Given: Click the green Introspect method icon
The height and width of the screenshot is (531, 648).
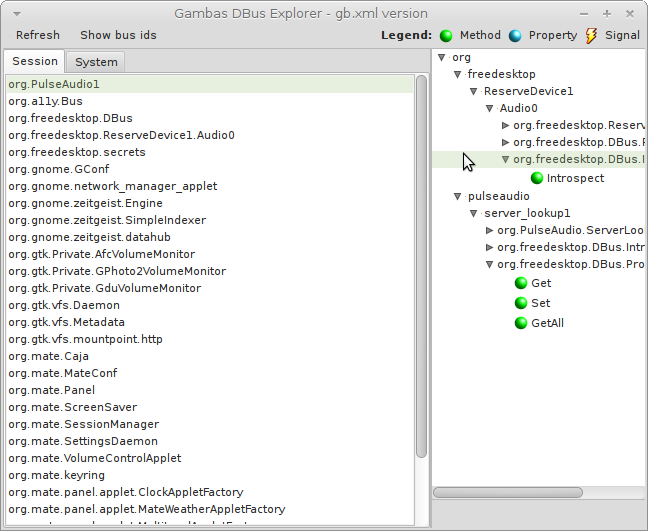Looking at the screenshot, I should tap(536, 178).
